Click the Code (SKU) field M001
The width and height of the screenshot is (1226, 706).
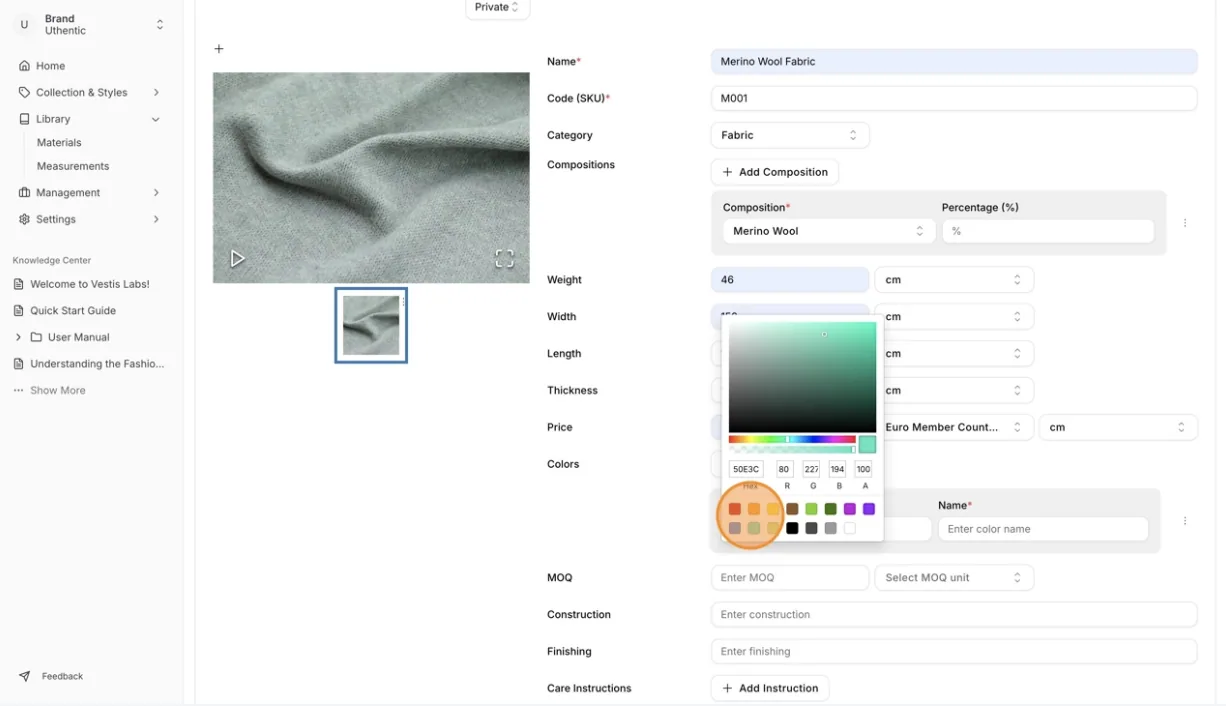pos(954,98)
